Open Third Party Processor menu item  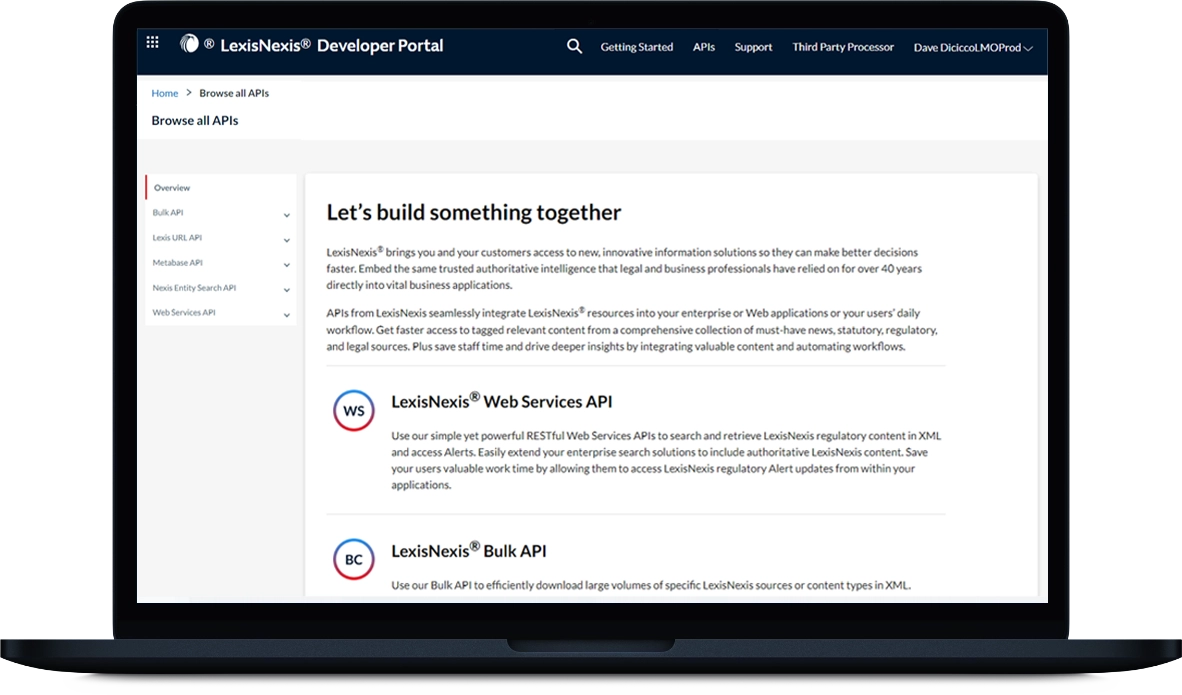tap(843, 47)
